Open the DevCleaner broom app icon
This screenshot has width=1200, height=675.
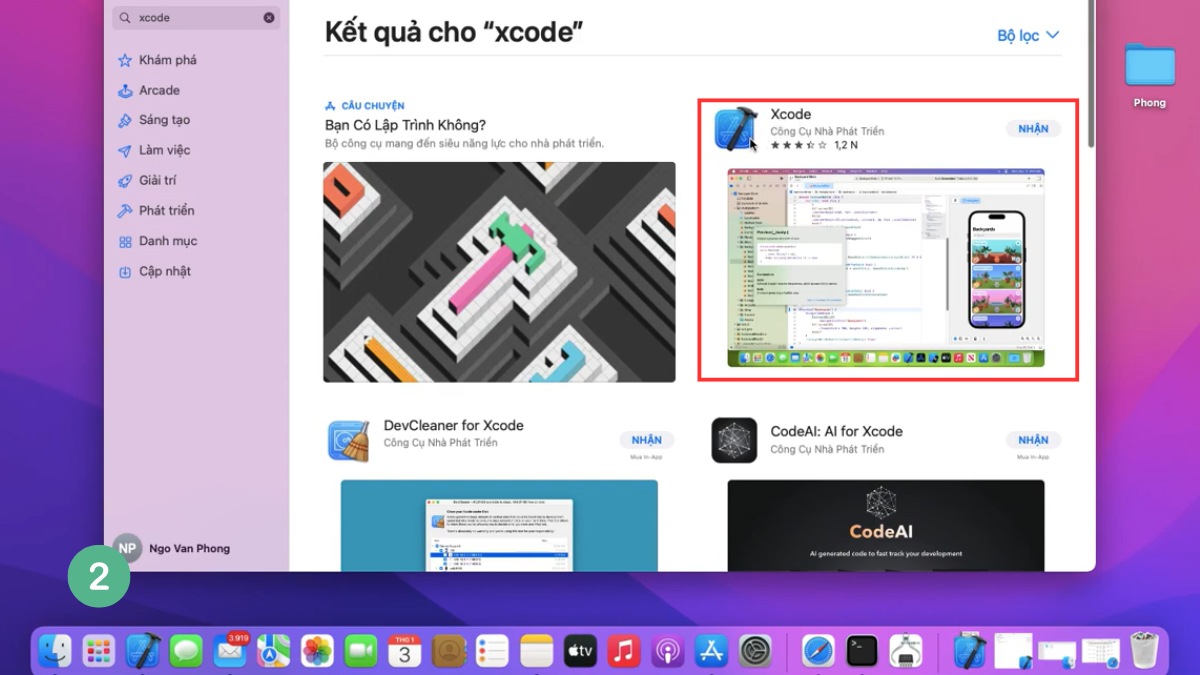349,440
